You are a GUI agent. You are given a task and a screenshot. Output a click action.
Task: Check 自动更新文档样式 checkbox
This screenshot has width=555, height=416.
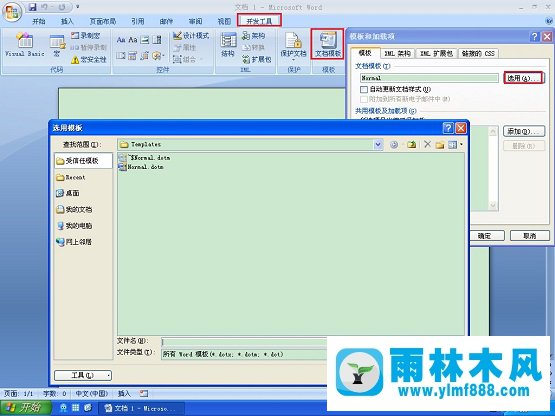coord(364,89)
